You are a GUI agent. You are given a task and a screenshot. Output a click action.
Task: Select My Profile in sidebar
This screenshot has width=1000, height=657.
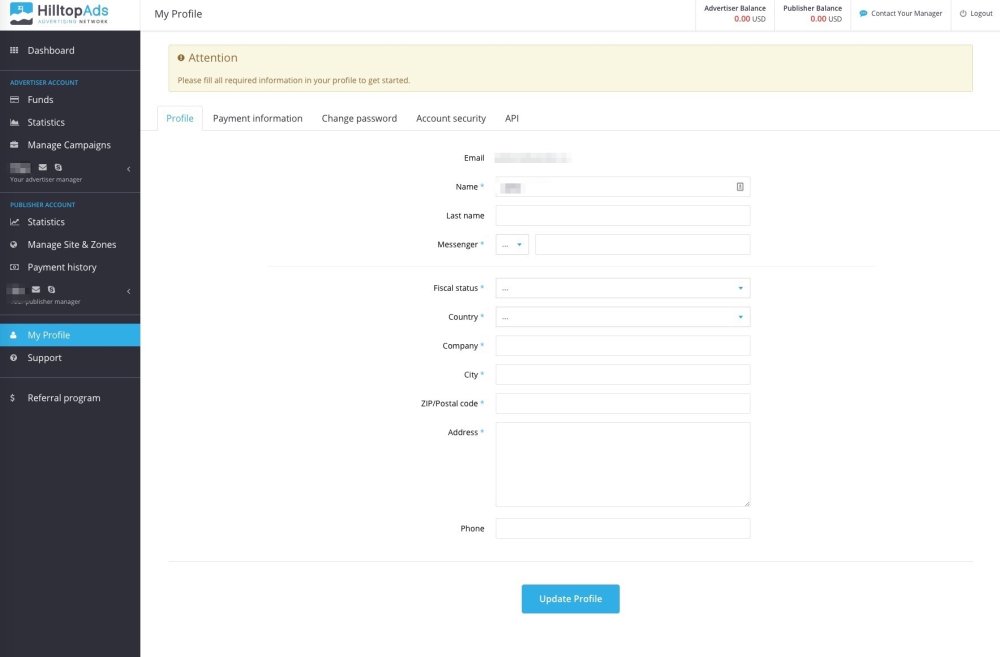(x=70, y=335)
